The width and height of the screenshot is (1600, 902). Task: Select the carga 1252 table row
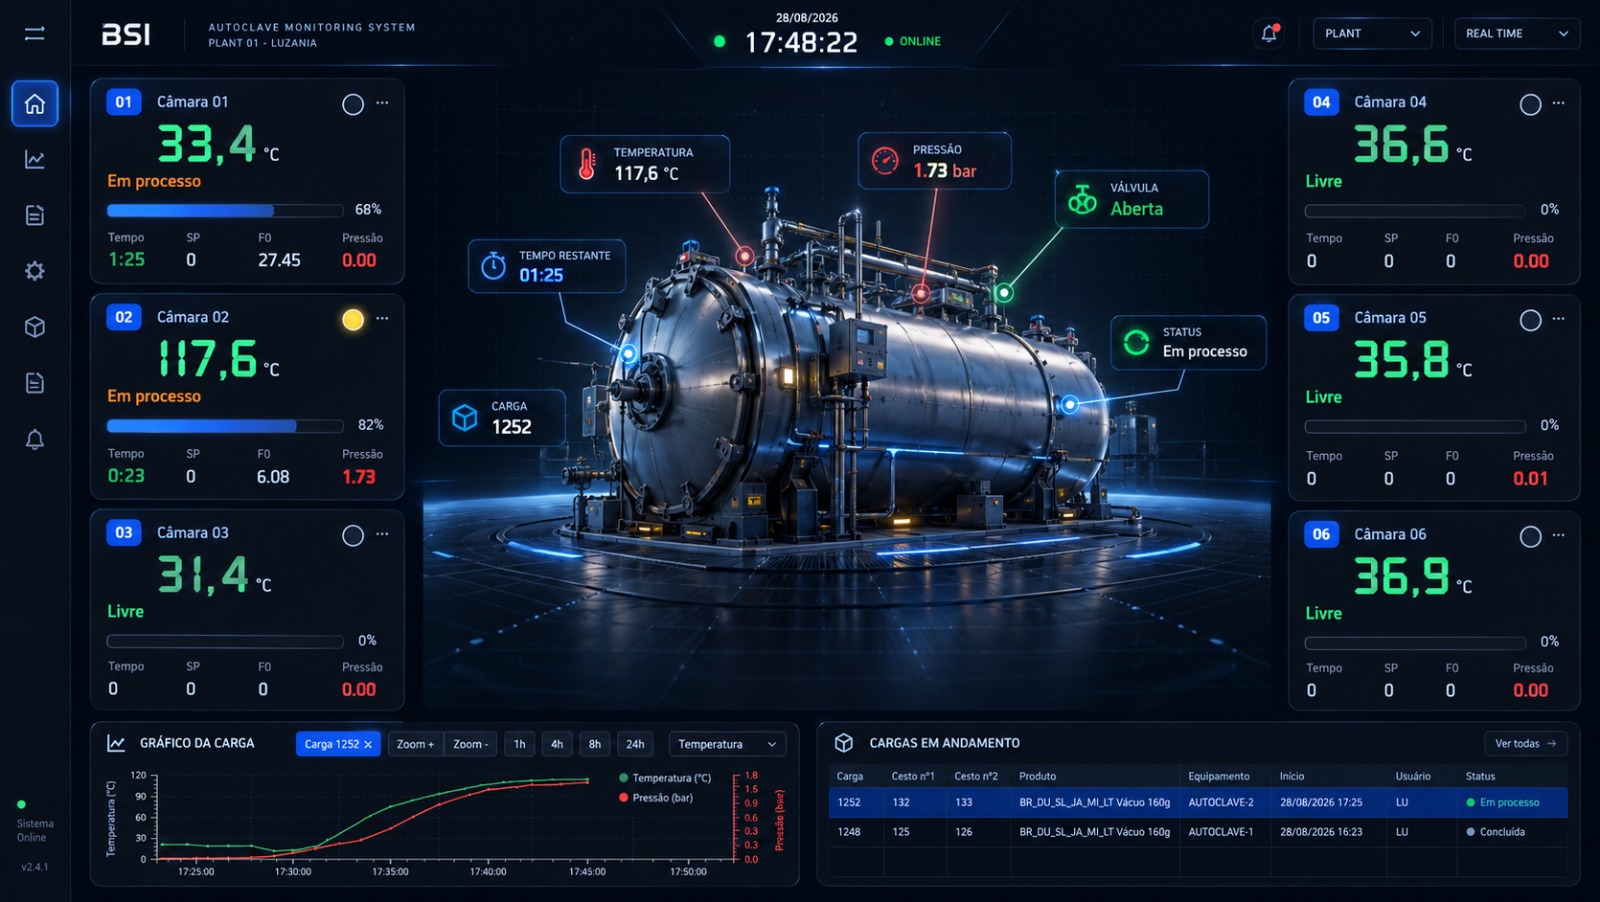click(1198, 802)
